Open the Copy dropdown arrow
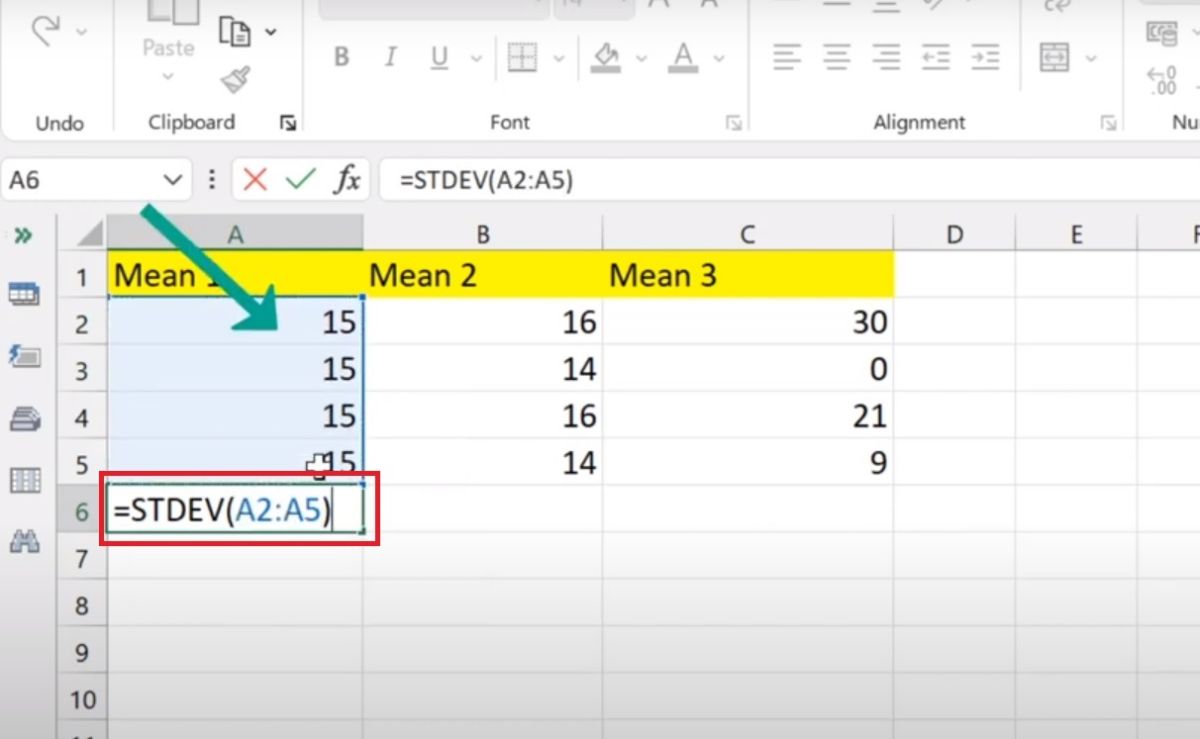 (x=271, y=33)
